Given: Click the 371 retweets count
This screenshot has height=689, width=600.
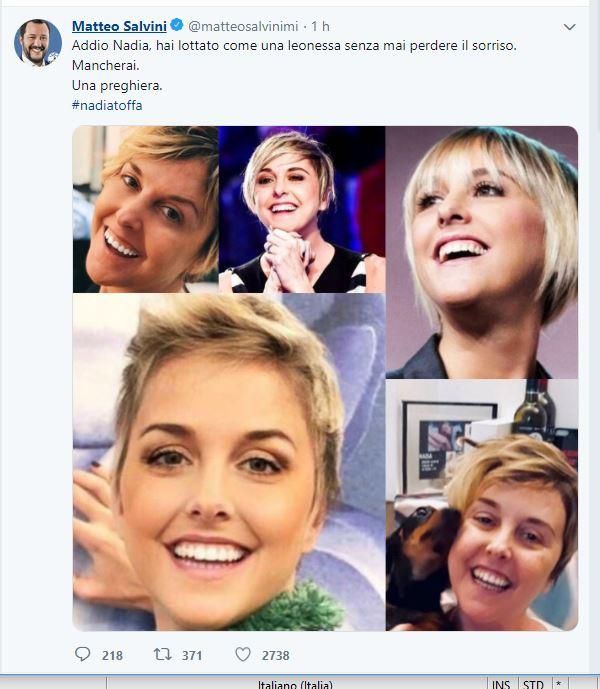Looking at the screenshot, I should tap(192, 656).
